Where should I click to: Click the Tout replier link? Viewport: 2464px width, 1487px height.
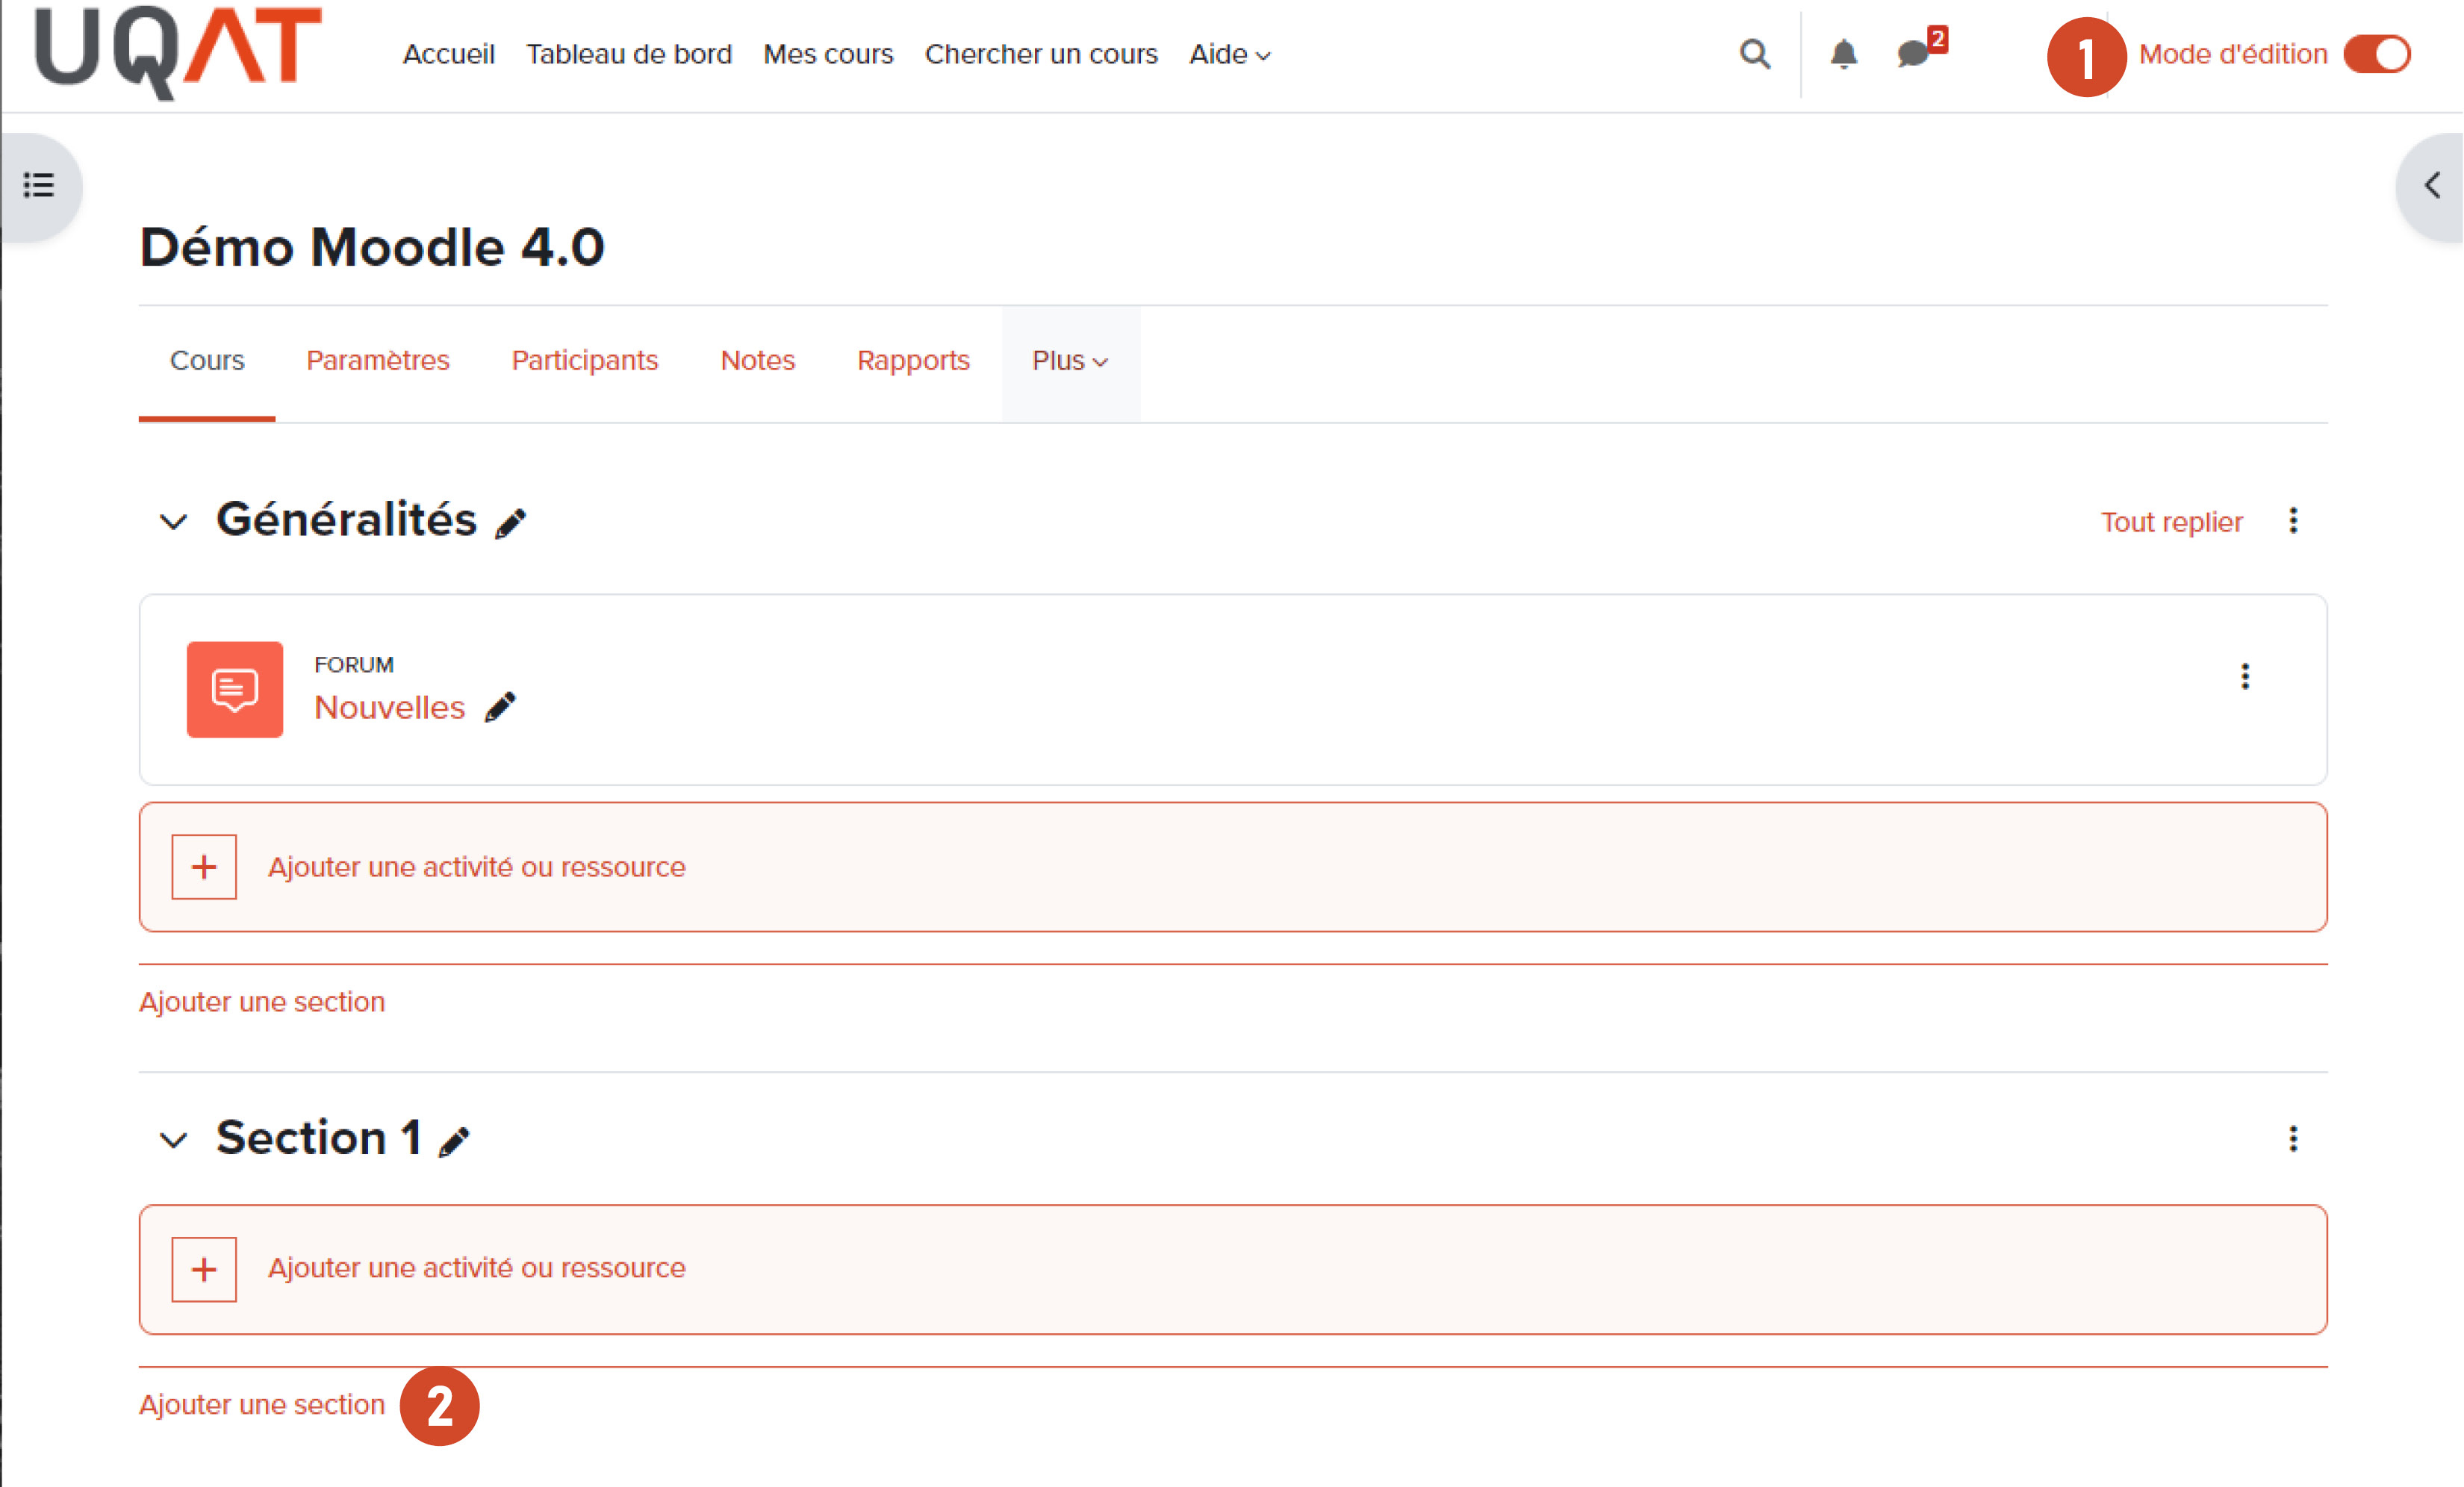[x=2171, y=522]
